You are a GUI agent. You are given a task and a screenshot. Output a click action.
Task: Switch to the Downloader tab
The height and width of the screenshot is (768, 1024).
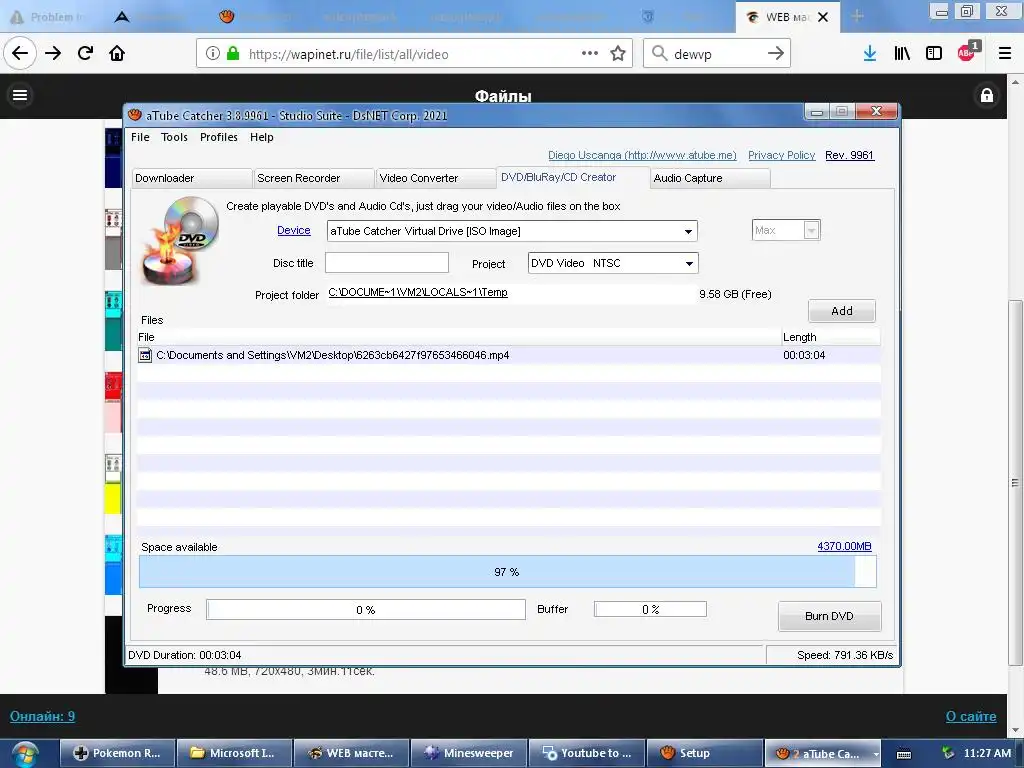191,178
